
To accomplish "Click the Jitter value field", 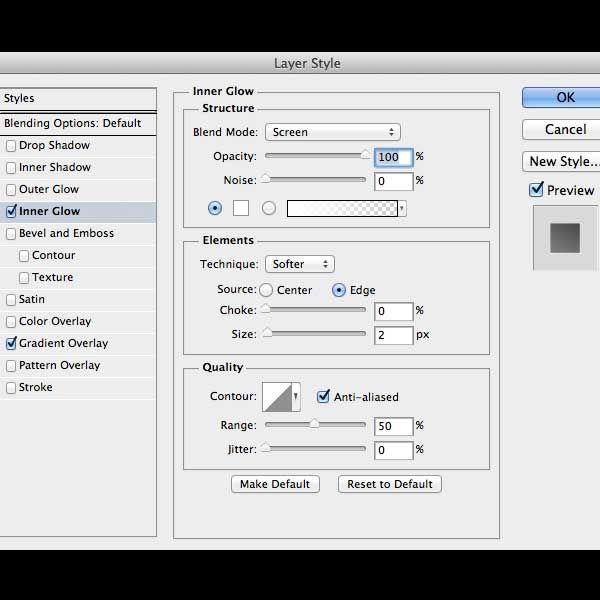I will tap(394, 450).
